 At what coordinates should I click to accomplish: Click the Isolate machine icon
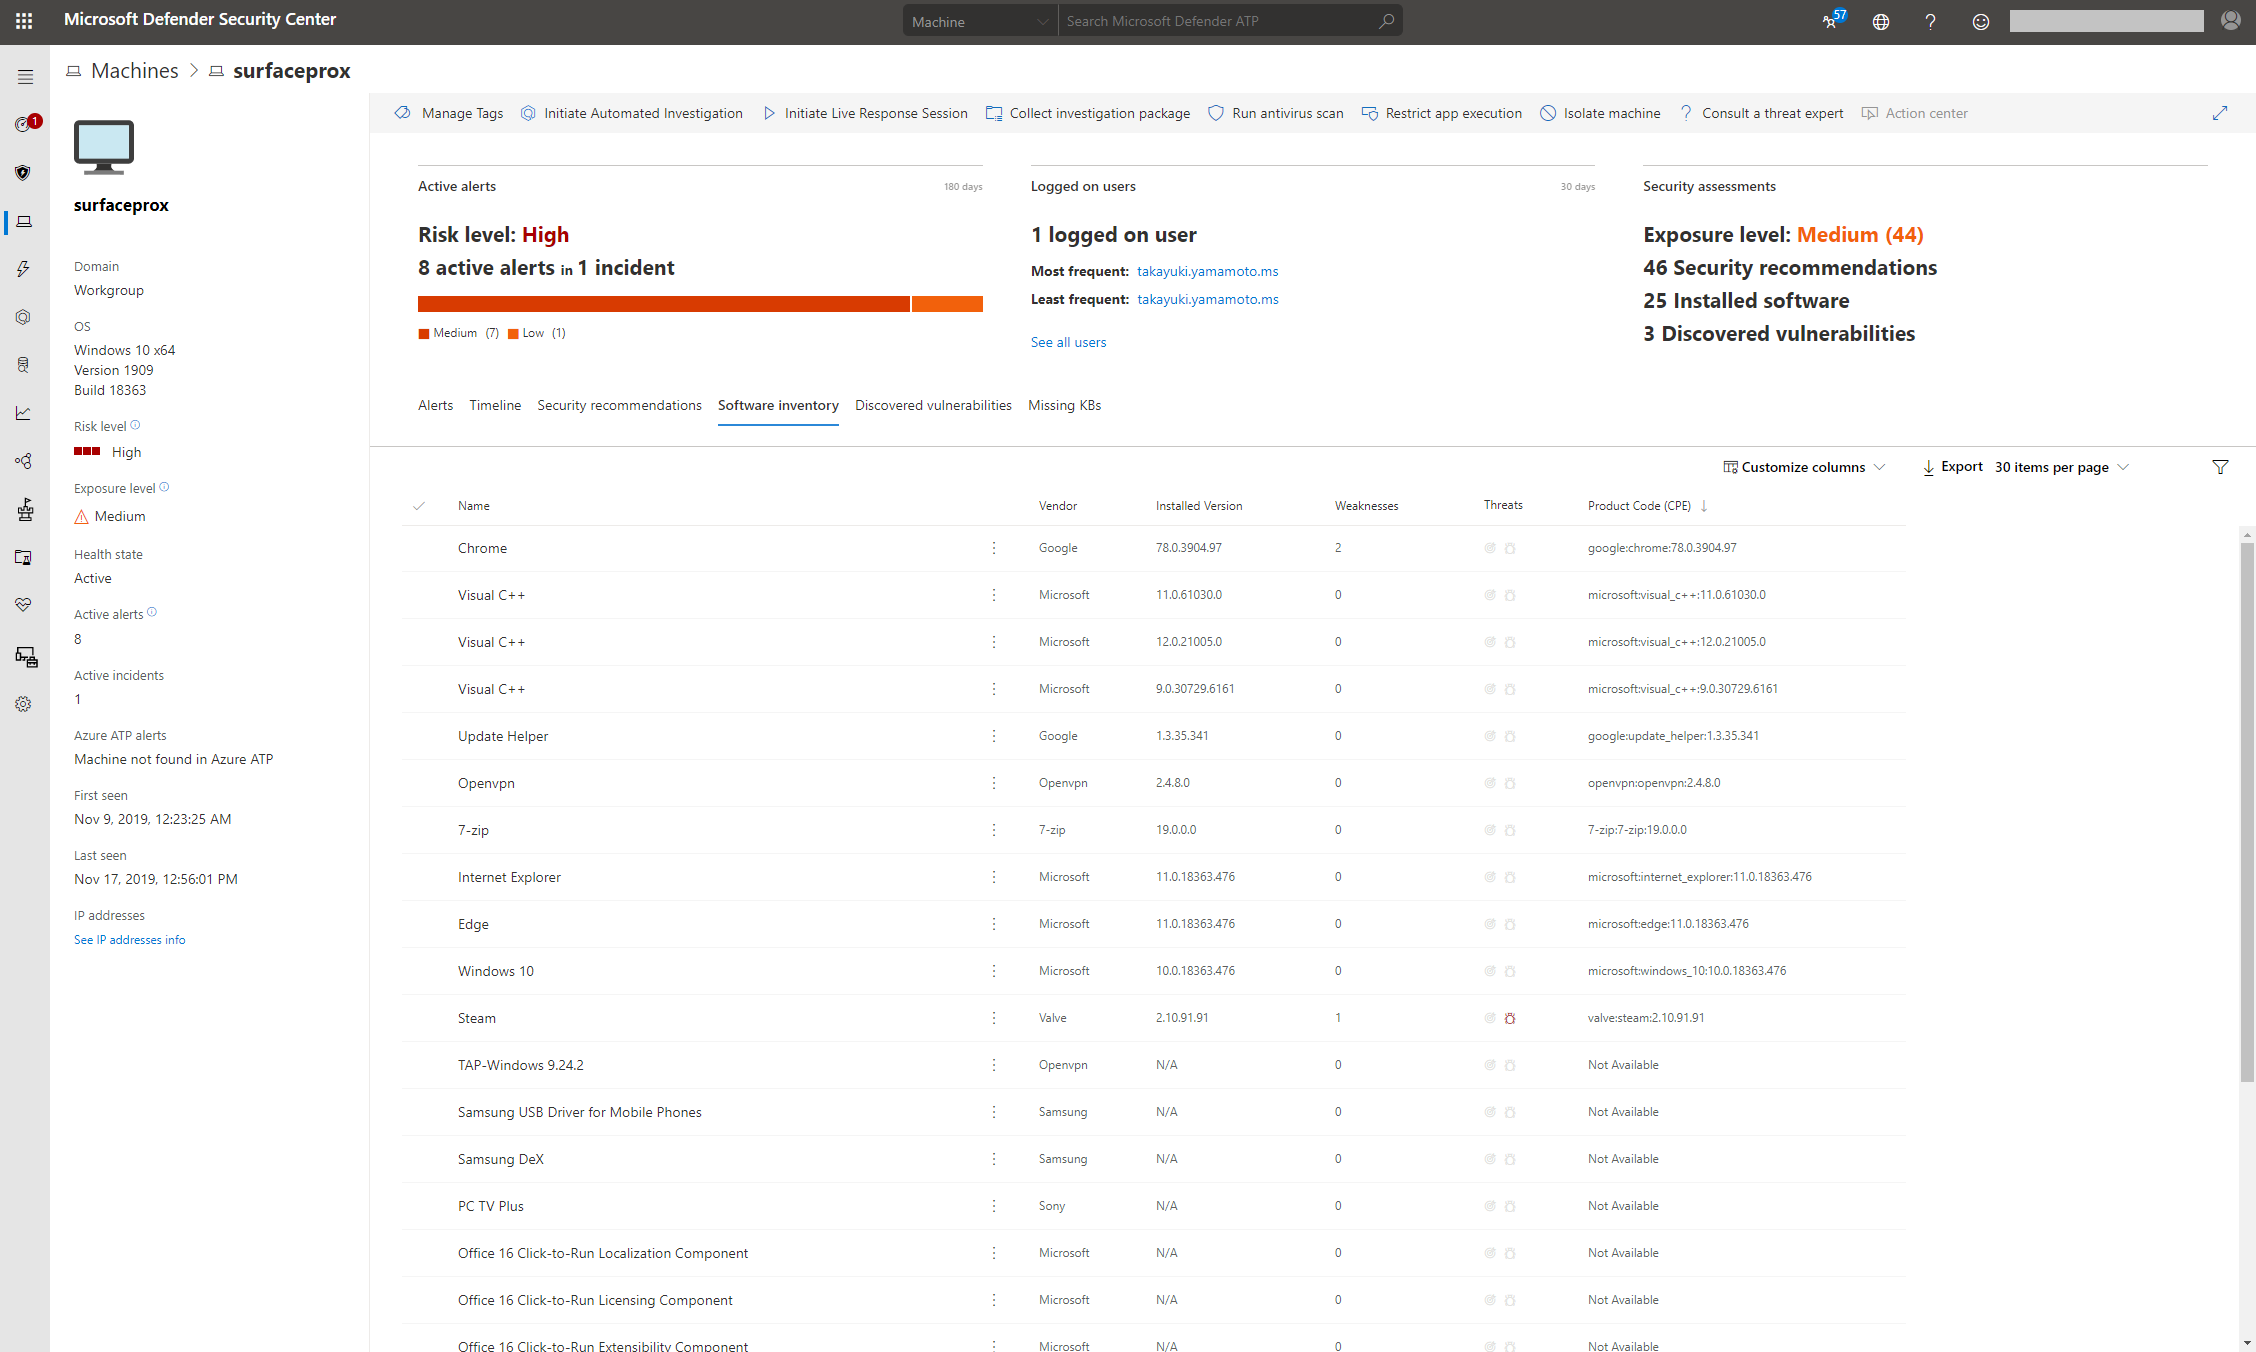tap(1548, 113)
